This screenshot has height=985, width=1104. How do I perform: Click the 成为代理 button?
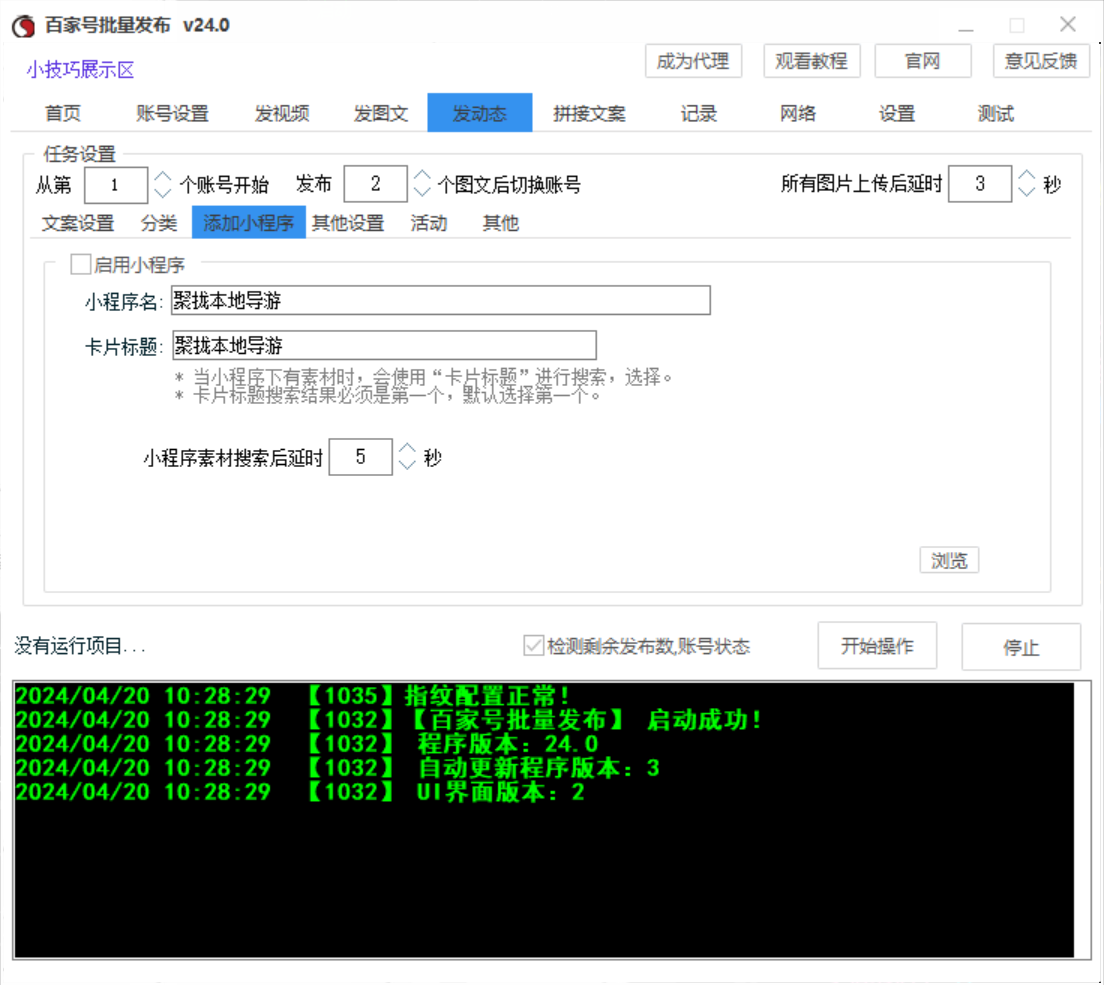[693, 61]
